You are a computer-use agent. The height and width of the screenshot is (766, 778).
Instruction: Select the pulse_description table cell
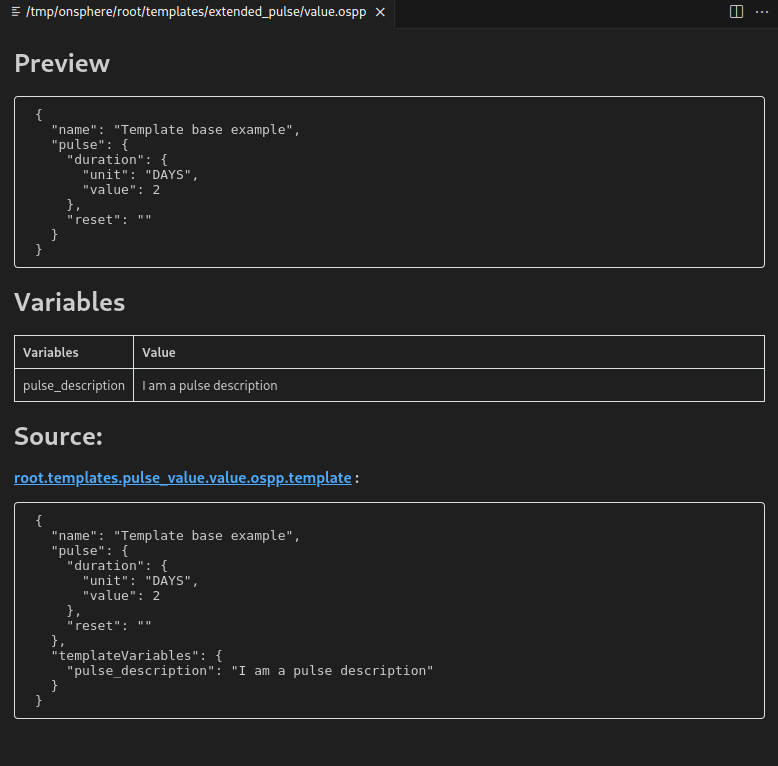74,385
